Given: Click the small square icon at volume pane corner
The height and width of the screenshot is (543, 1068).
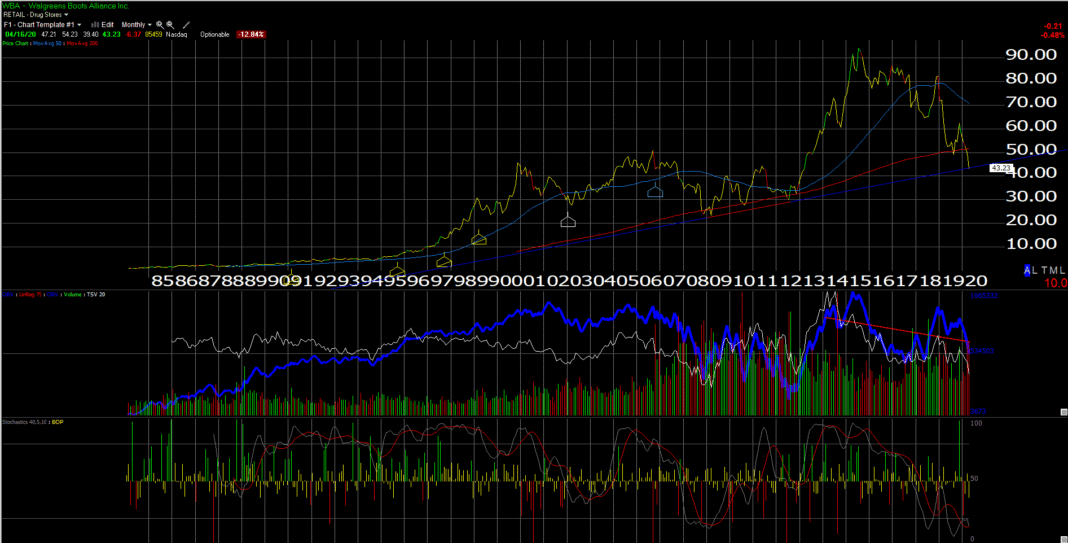Looking at the screenshot, I should [x=1062, y=411].
